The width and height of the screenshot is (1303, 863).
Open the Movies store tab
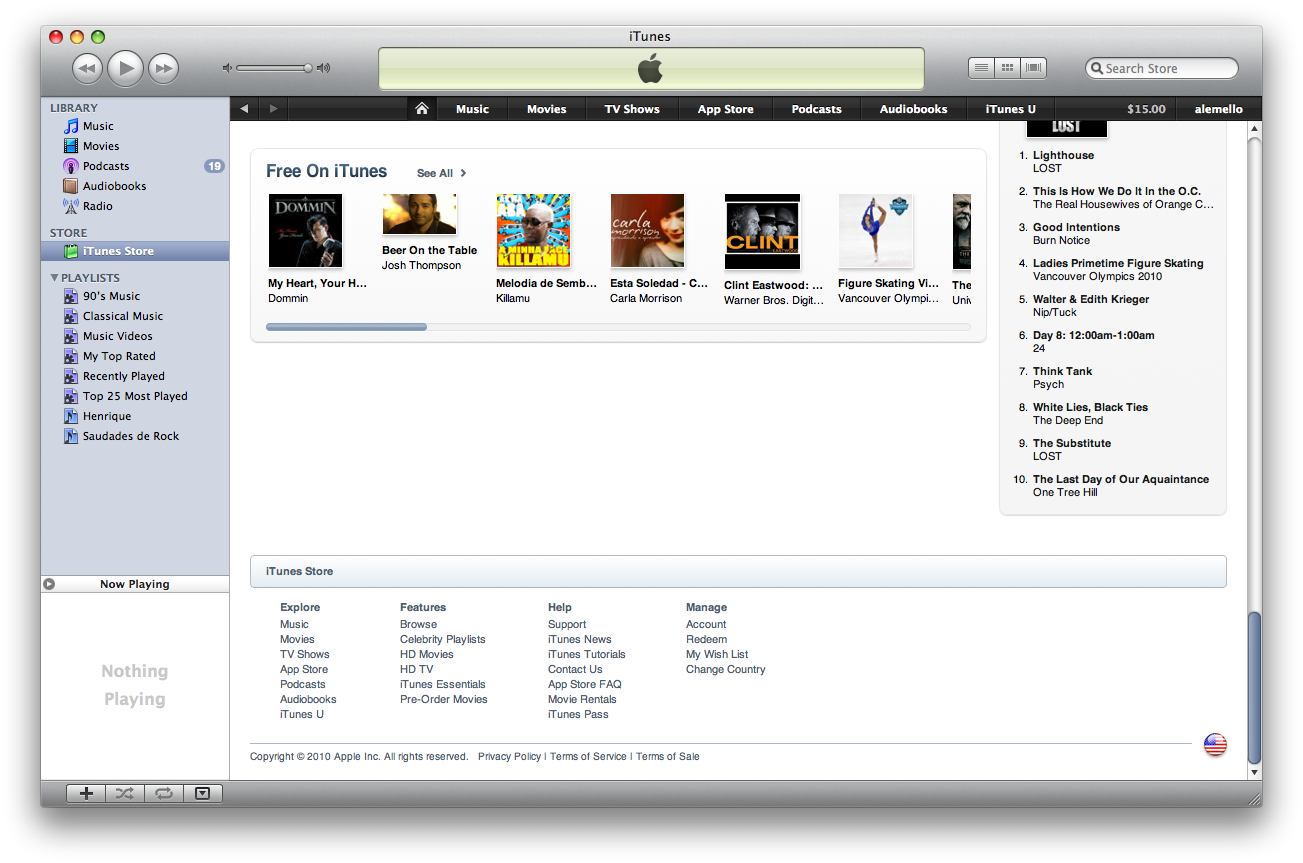click(x=546, y=109)
